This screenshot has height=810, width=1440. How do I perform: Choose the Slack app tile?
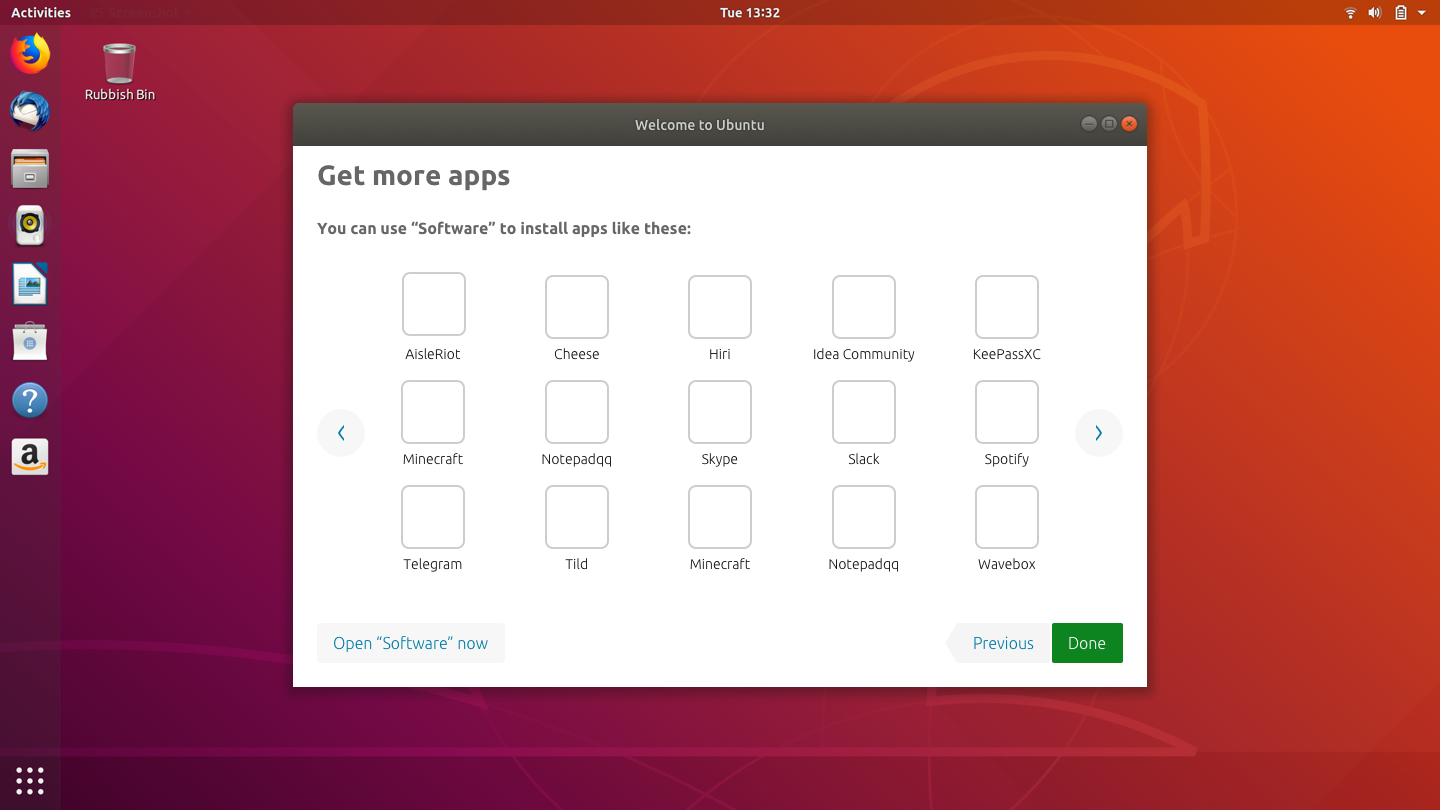coord(863,412)
